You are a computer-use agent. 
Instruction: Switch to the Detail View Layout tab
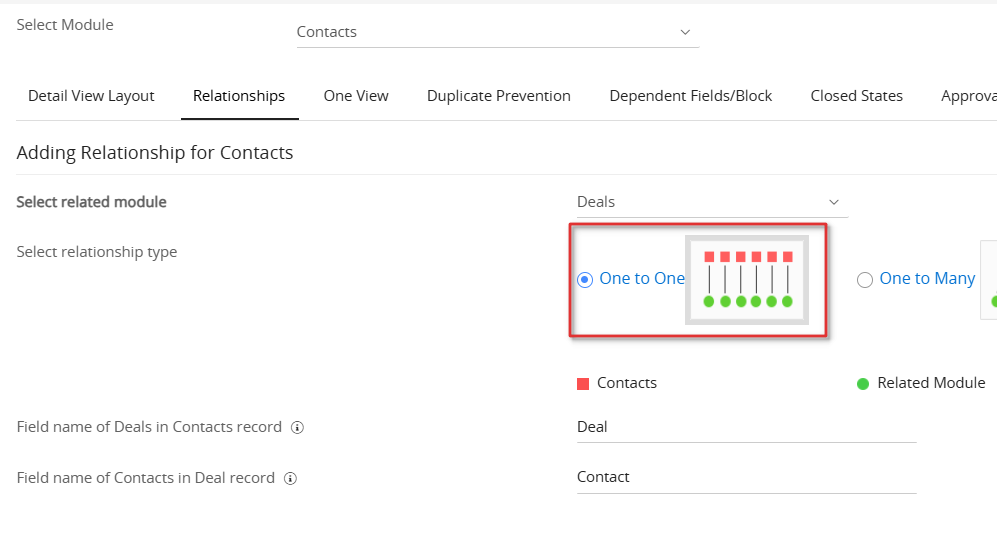pyautogui.click(x=91, y=96)
